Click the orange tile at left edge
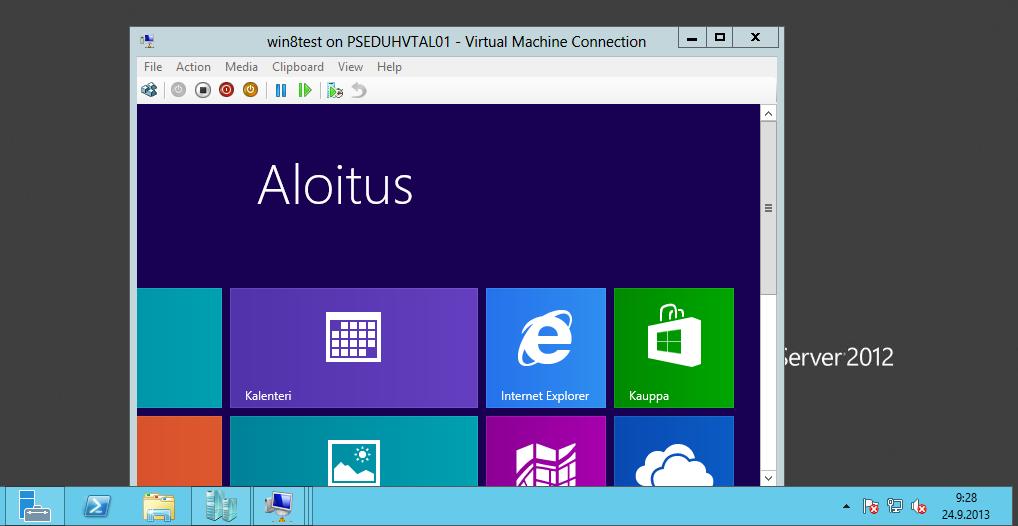The width and height of the screenshot is (1018, 526). (179, 451)
